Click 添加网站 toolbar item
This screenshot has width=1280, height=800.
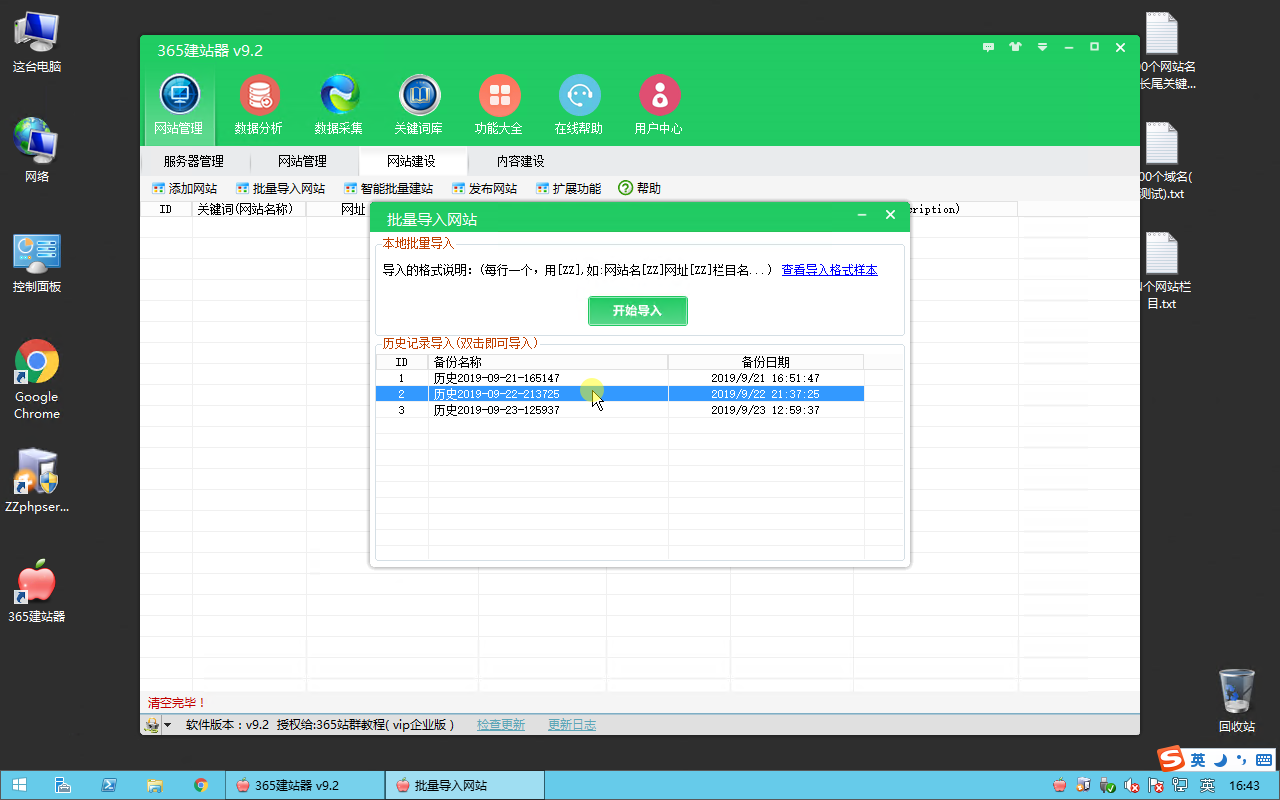click(x=184, y=188)
